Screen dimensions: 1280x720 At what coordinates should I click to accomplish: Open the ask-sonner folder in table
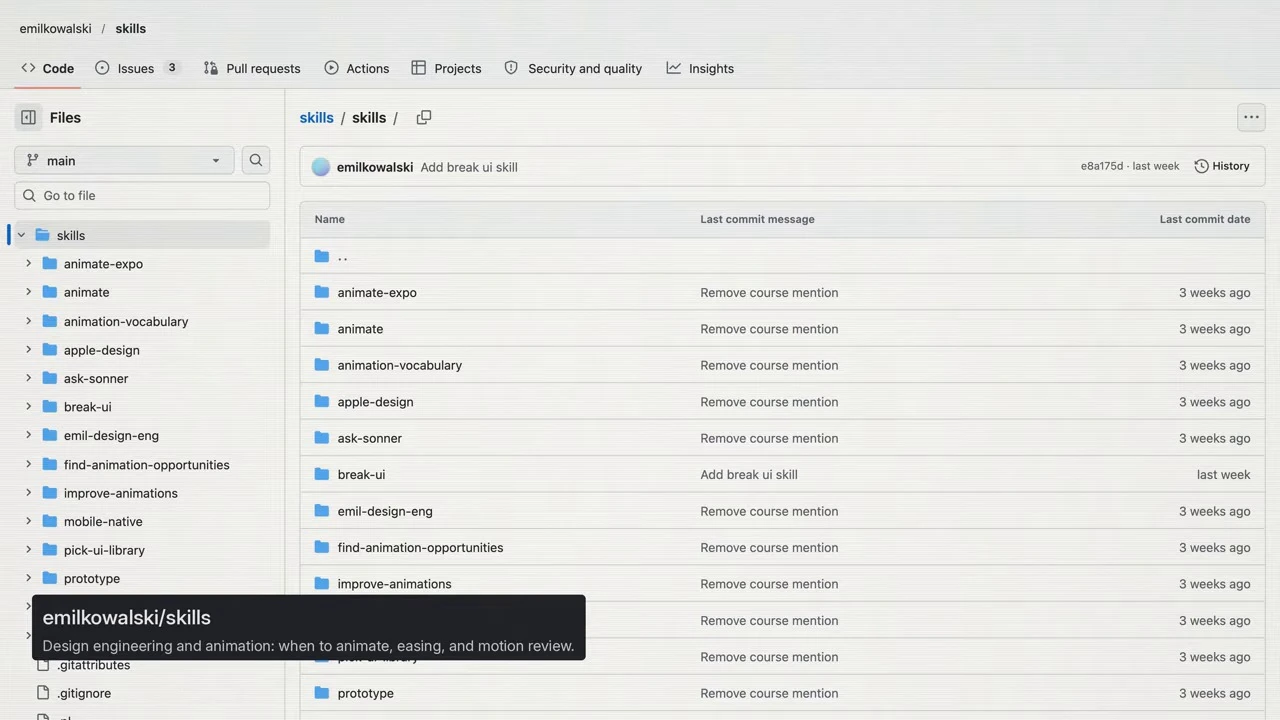pyautogui.click(x=370, y=438)
